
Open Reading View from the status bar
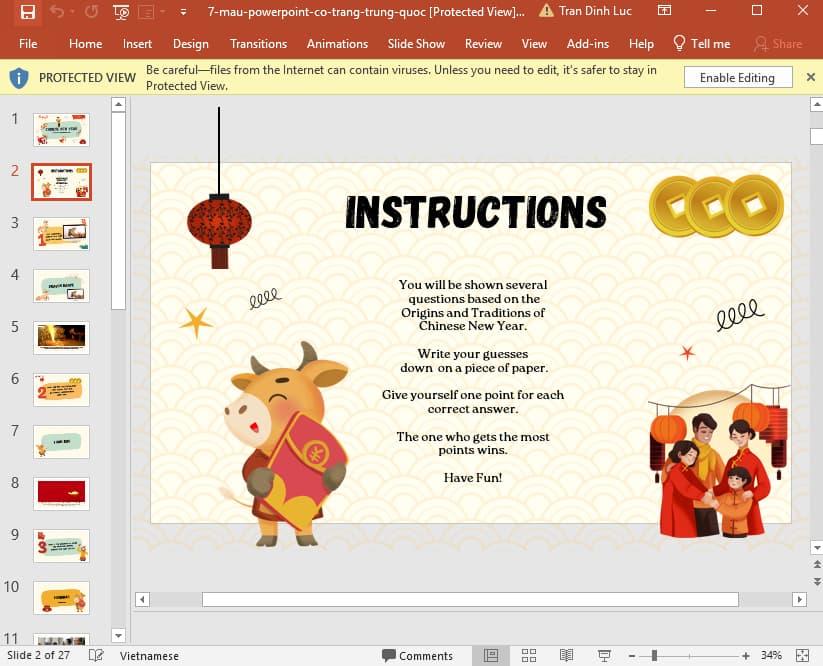coord(566,656)
